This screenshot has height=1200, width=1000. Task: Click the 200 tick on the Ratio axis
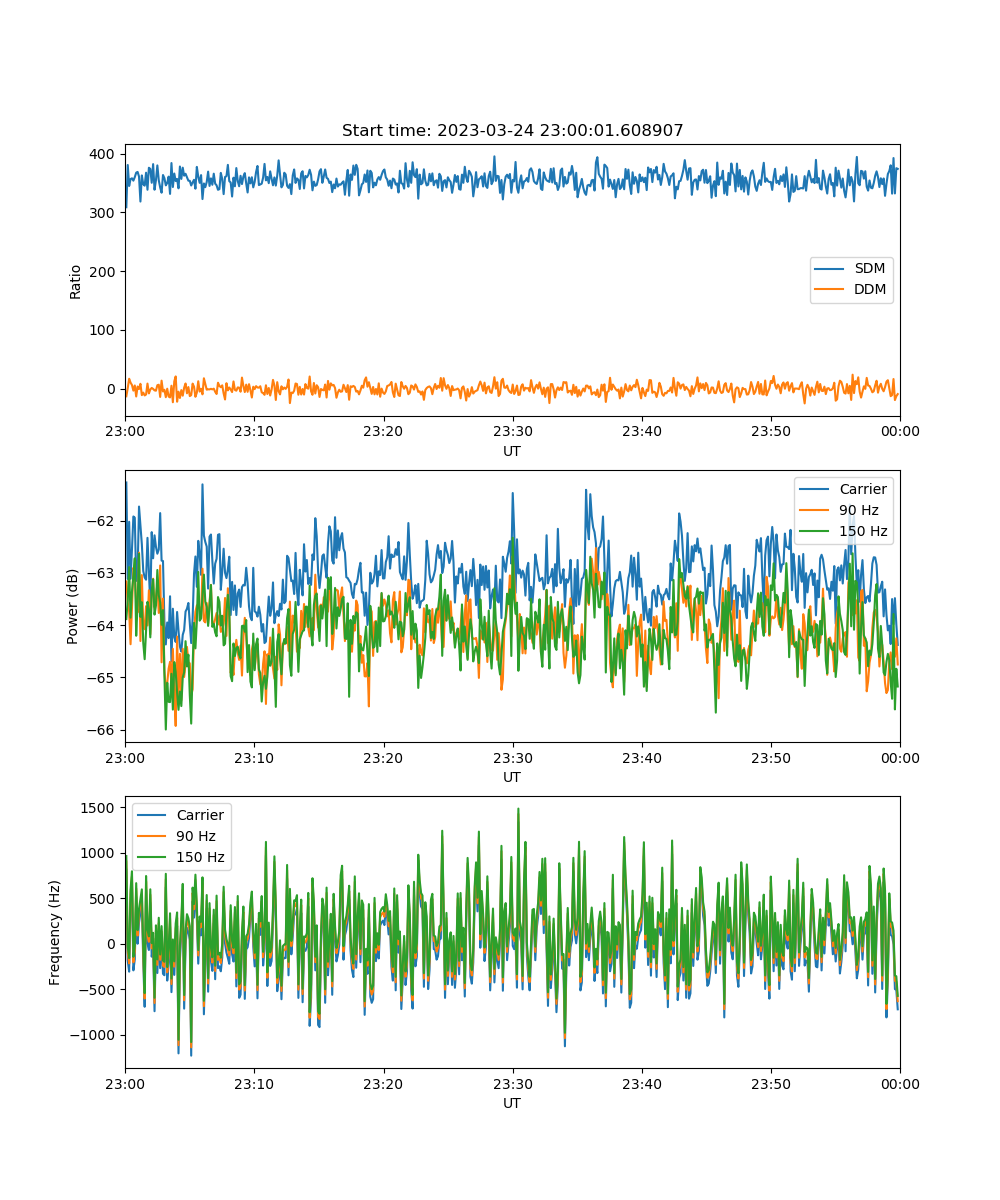coord(104,272)
